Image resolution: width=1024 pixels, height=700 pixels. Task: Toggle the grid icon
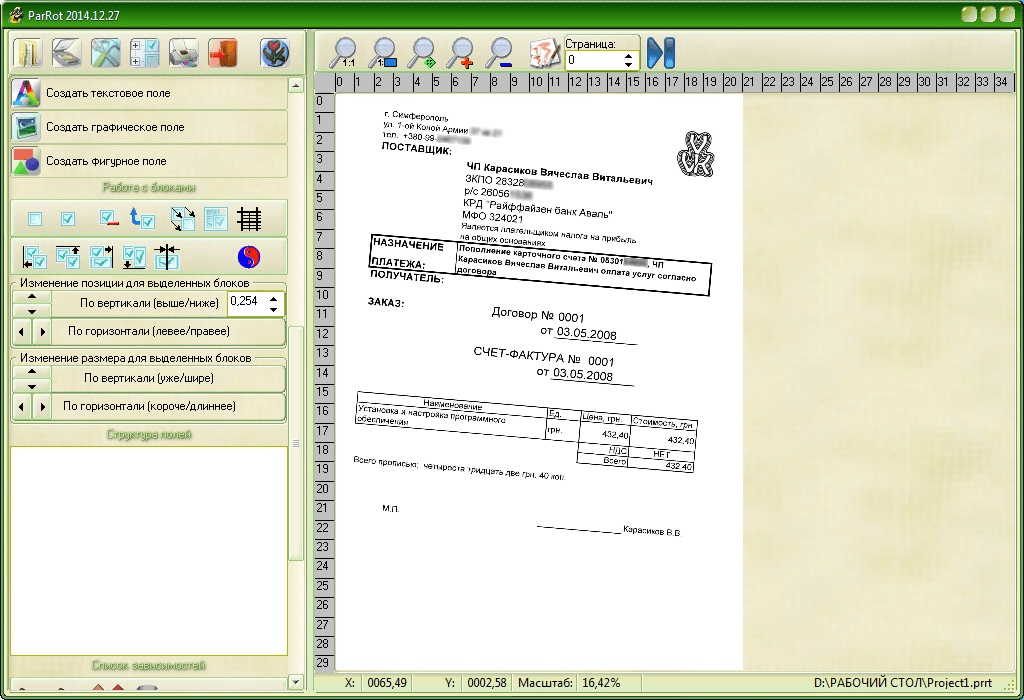click(x=249, y=219)
